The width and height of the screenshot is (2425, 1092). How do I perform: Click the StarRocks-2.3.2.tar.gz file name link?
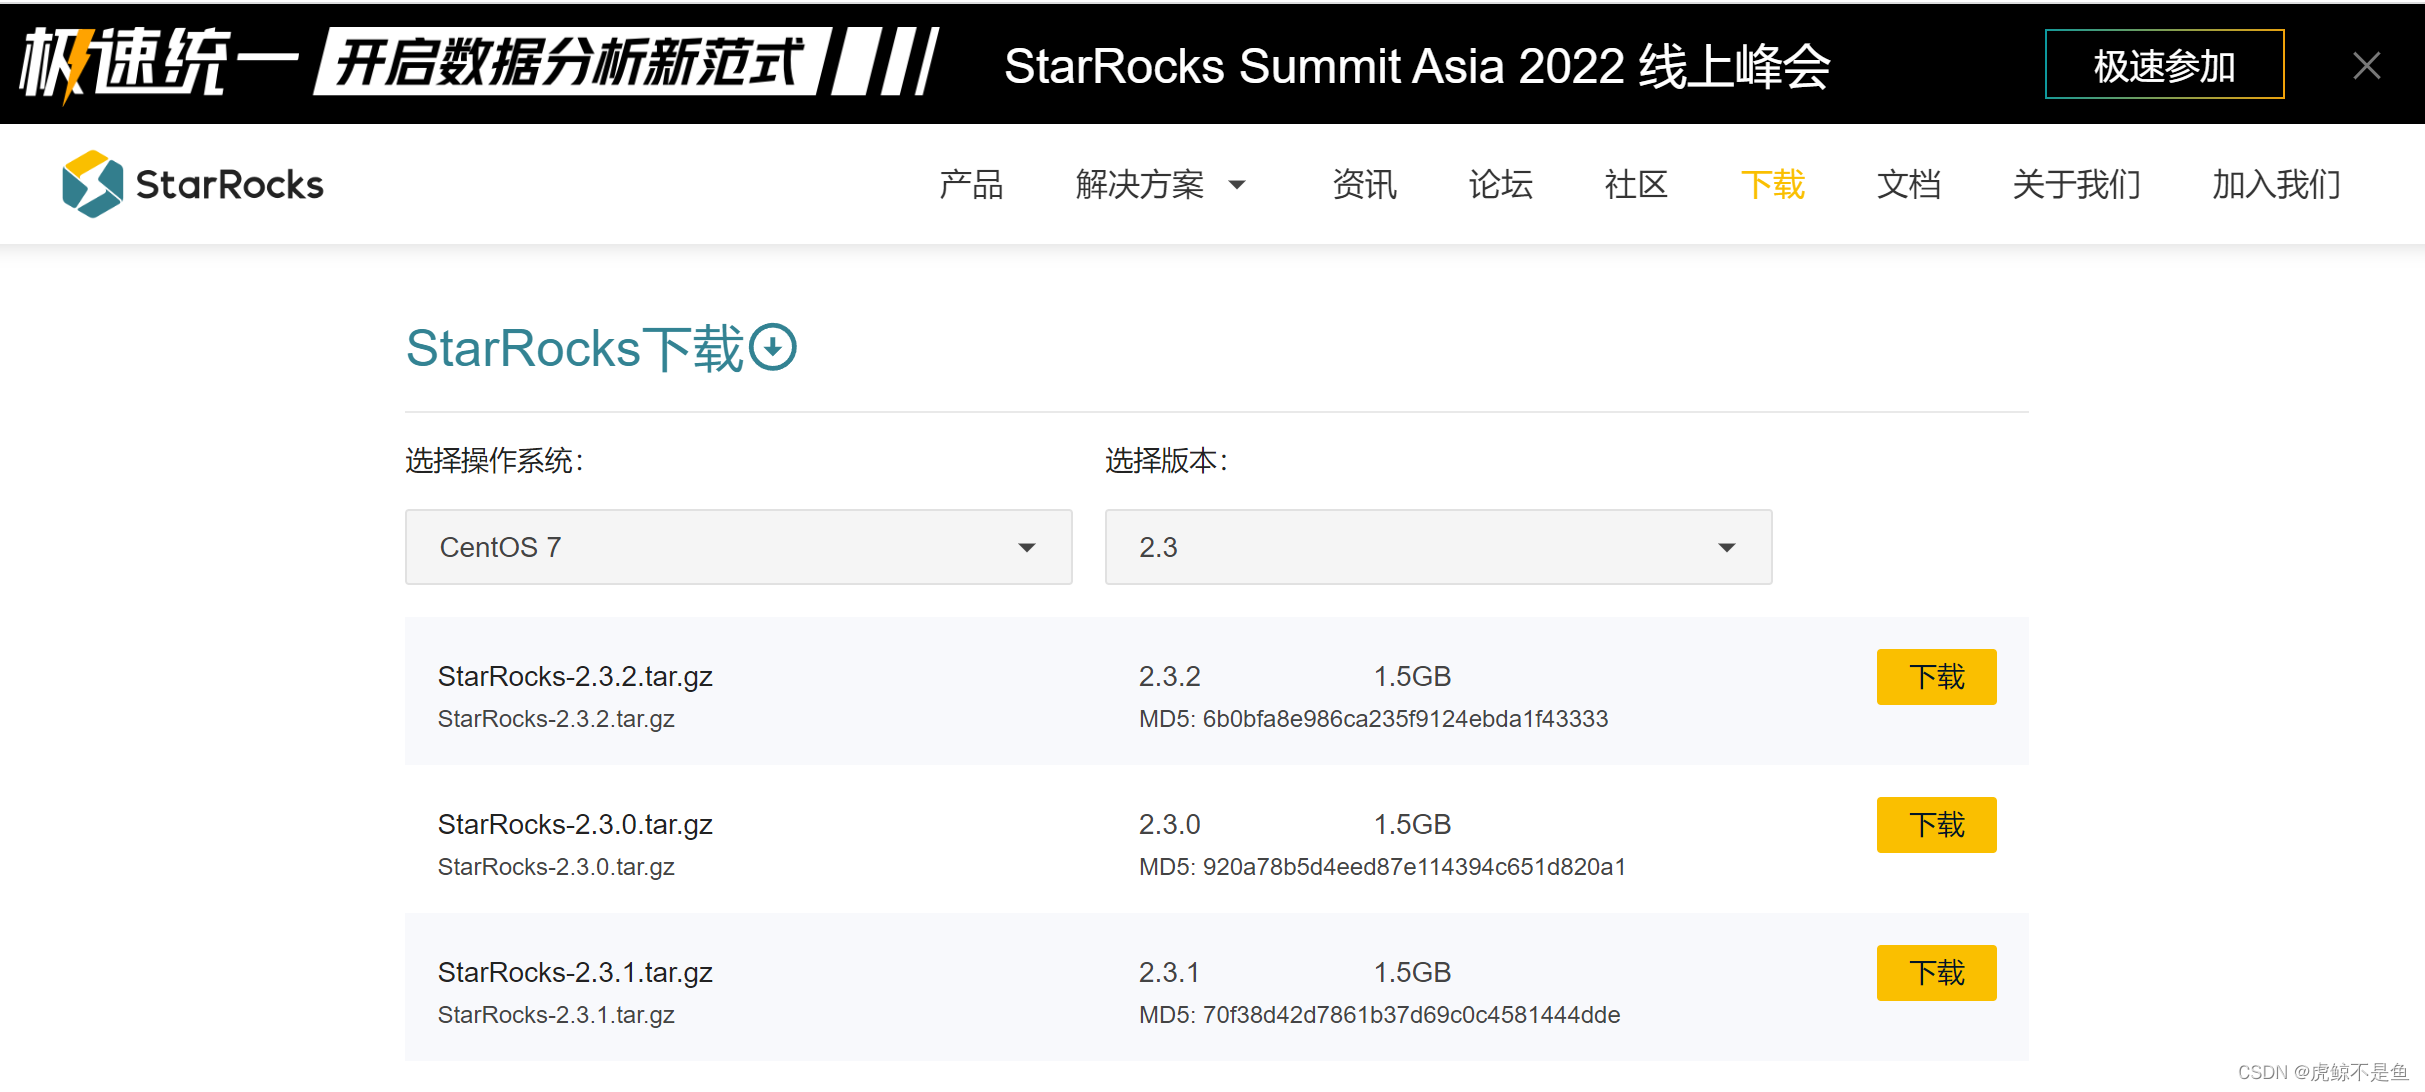coord(575,677)
